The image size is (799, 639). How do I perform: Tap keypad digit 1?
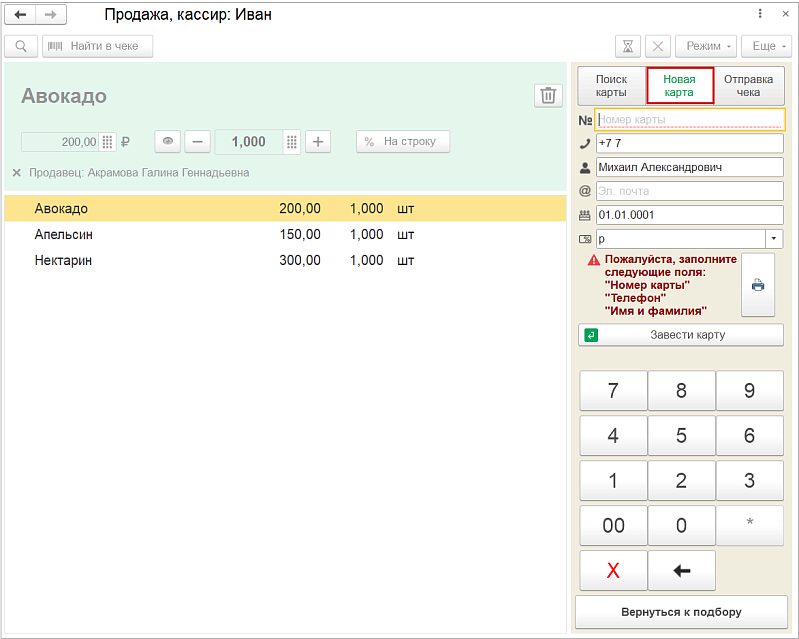[614, 481]
